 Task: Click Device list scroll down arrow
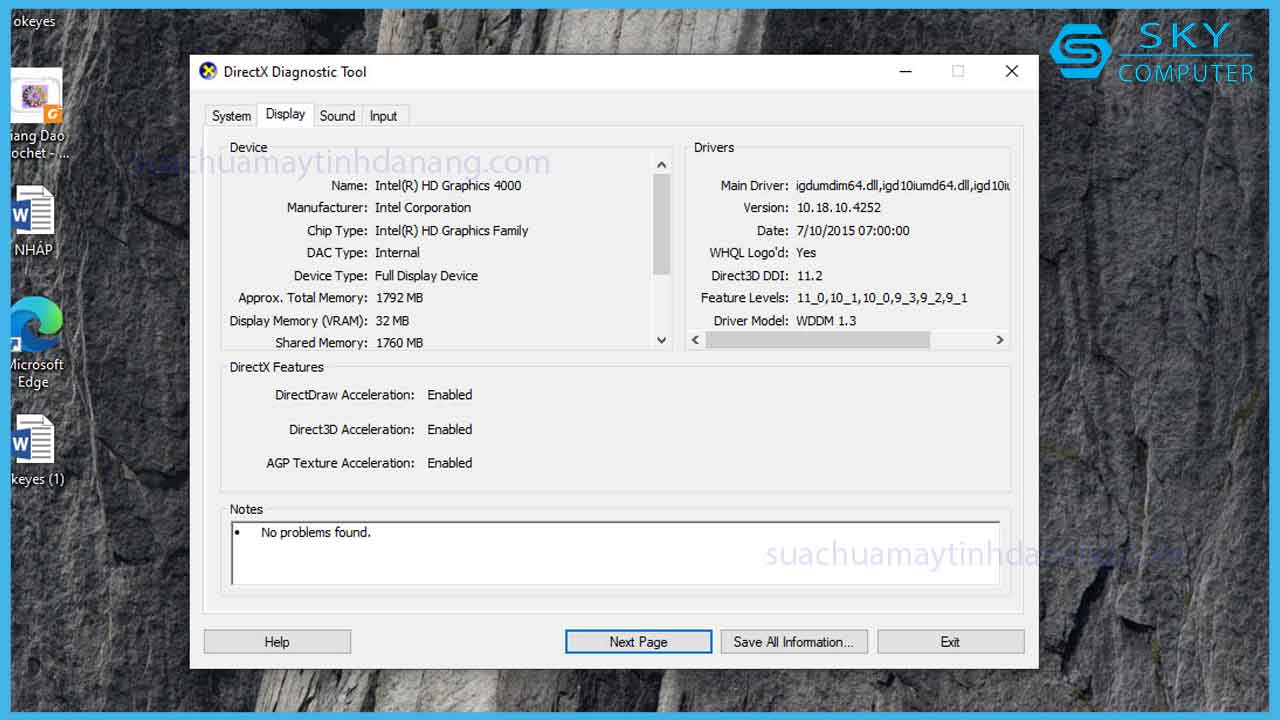pos(661,340)
